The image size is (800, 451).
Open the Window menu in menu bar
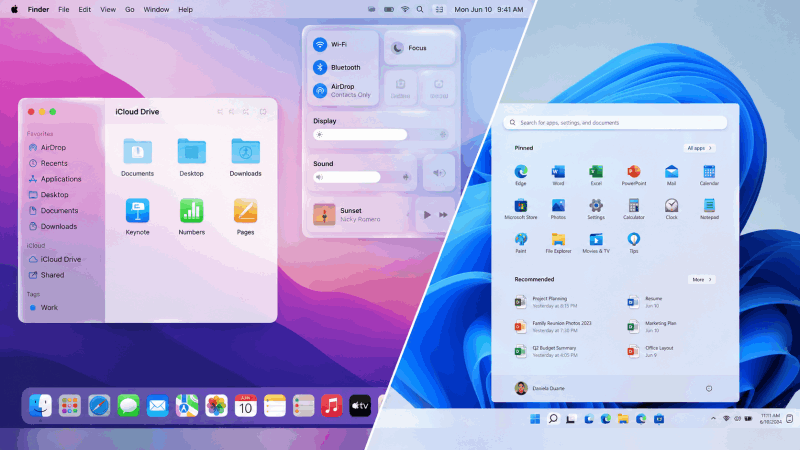(156, 9)
